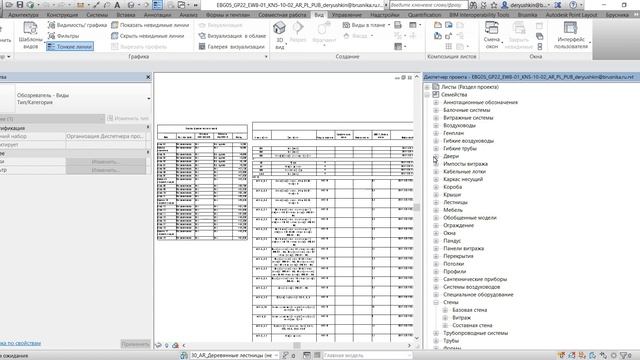Select Обобщенные модели in the project browser

click(470, 218)
